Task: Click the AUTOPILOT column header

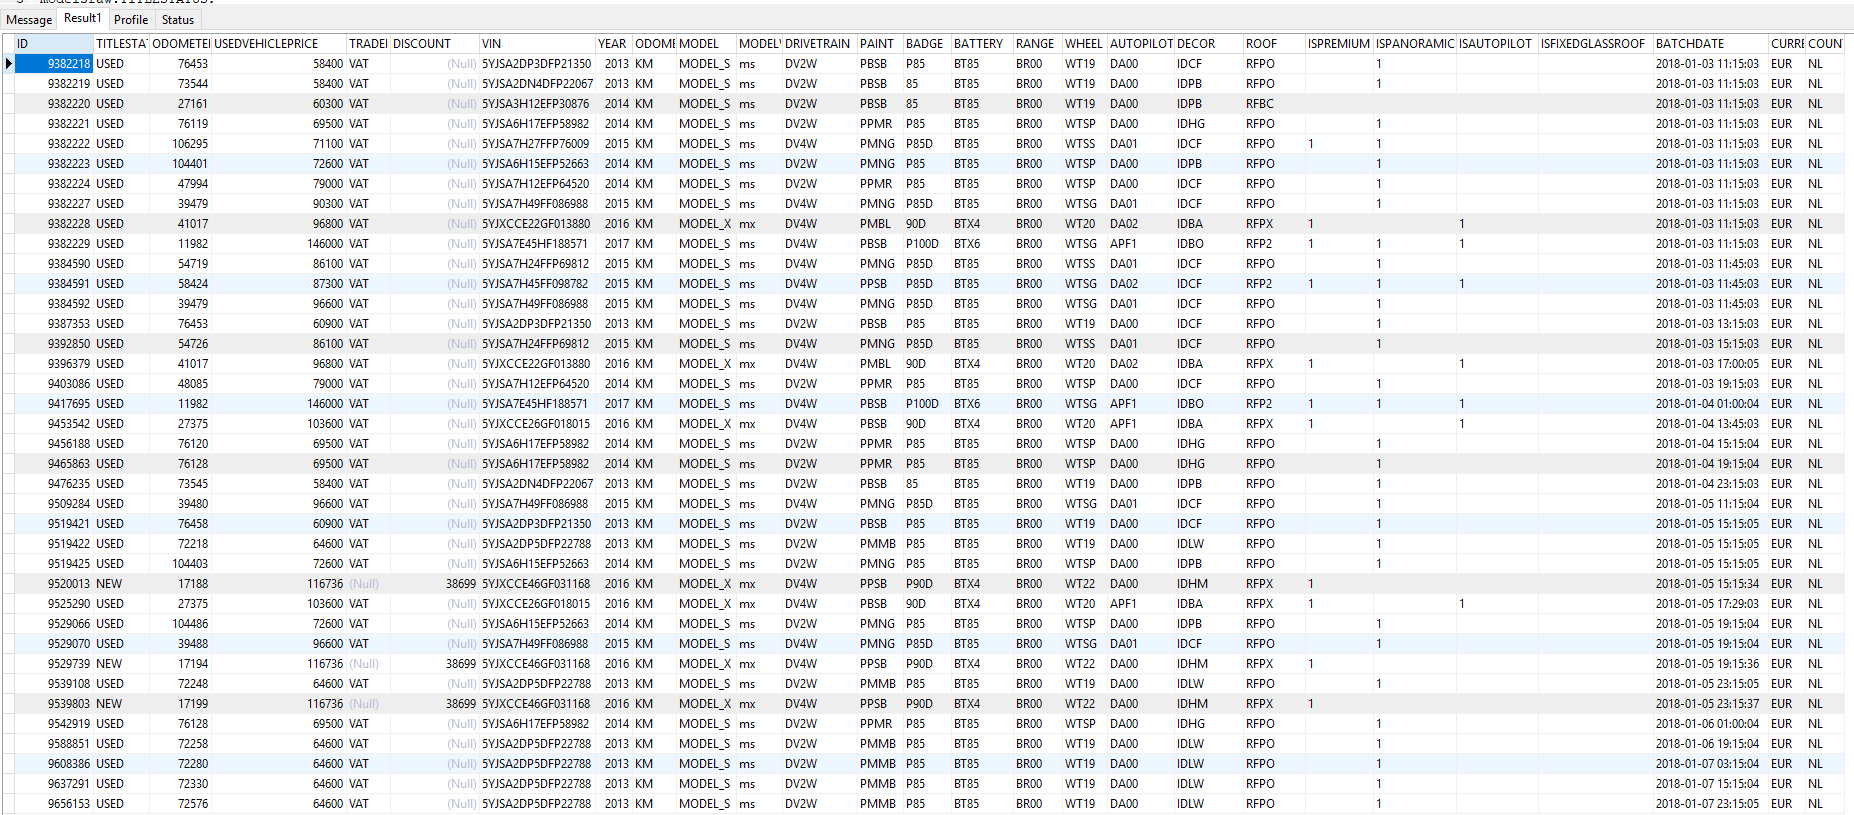Action: 1141,44
